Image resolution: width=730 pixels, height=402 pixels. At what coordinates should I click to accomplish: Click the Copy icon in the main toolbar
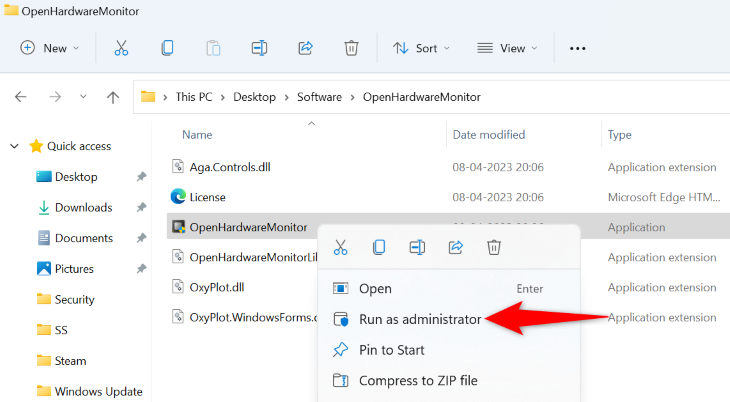coord(167,48)
